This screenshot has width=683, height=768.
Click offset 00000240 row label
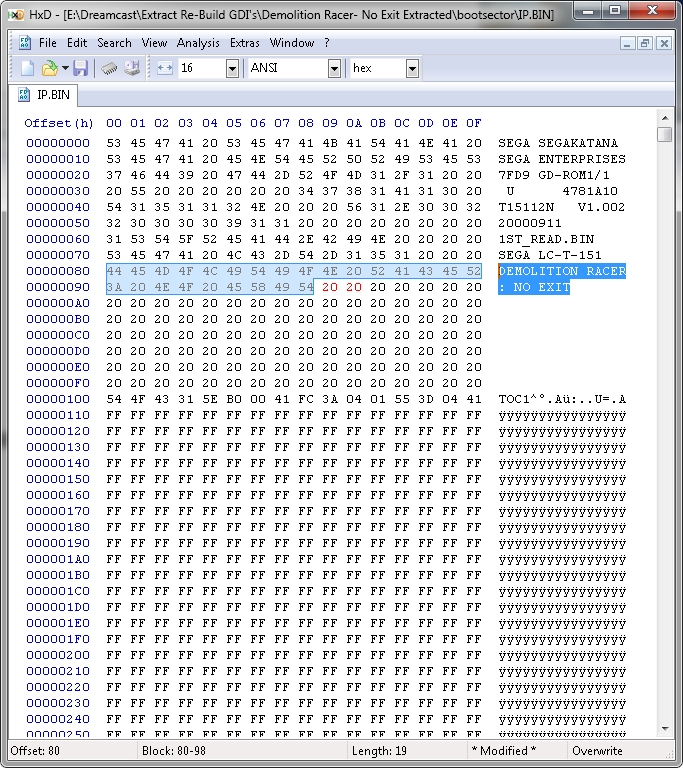58,719
